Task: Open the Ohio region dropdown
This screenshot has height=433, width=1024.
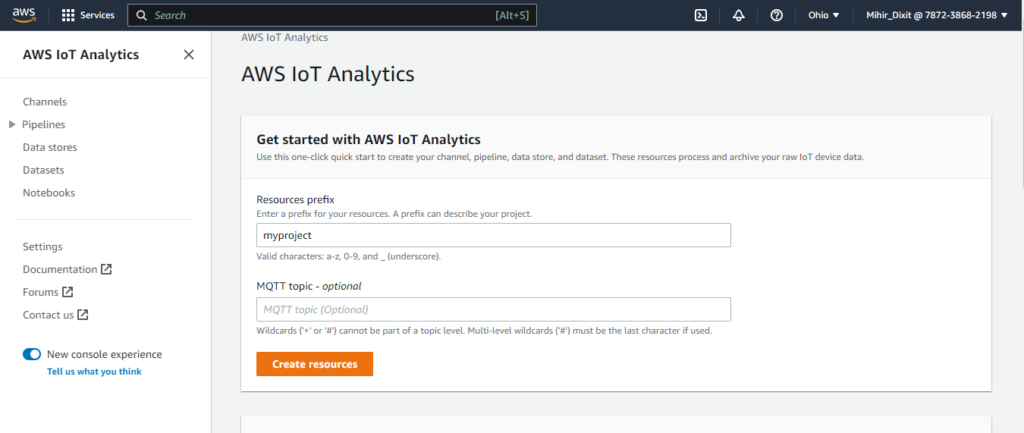Action: 824,15
